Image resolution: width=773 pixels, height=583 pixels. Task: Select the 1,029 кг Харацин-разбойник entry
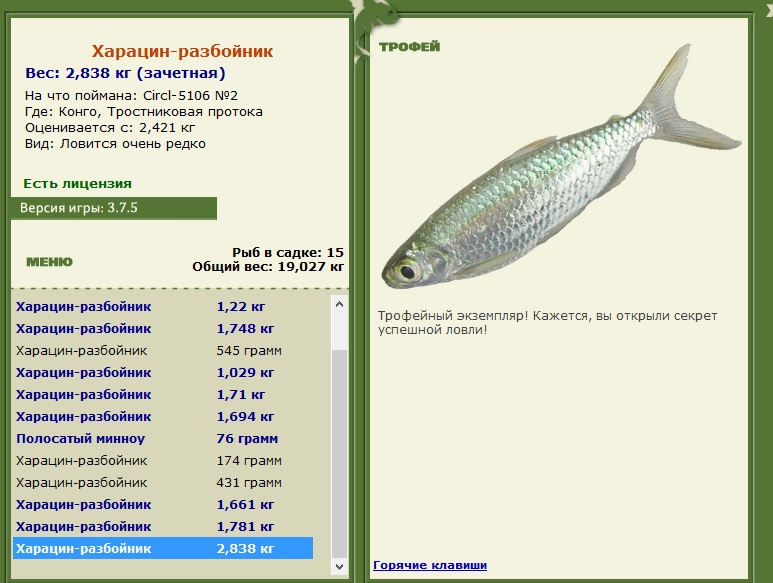point(163,373)
